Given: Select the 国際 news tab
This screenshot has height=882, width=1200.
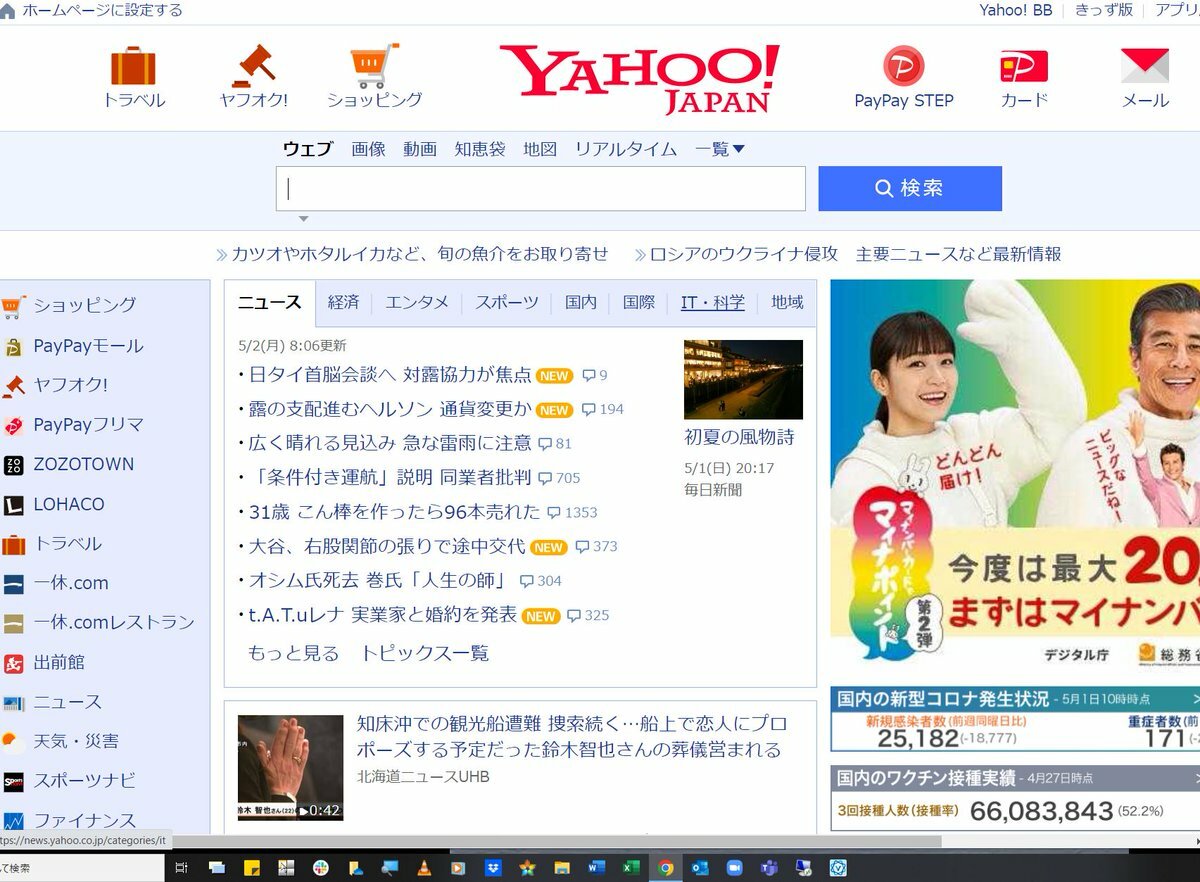Looking at the screenshot, I should click(x=639, y=302).
